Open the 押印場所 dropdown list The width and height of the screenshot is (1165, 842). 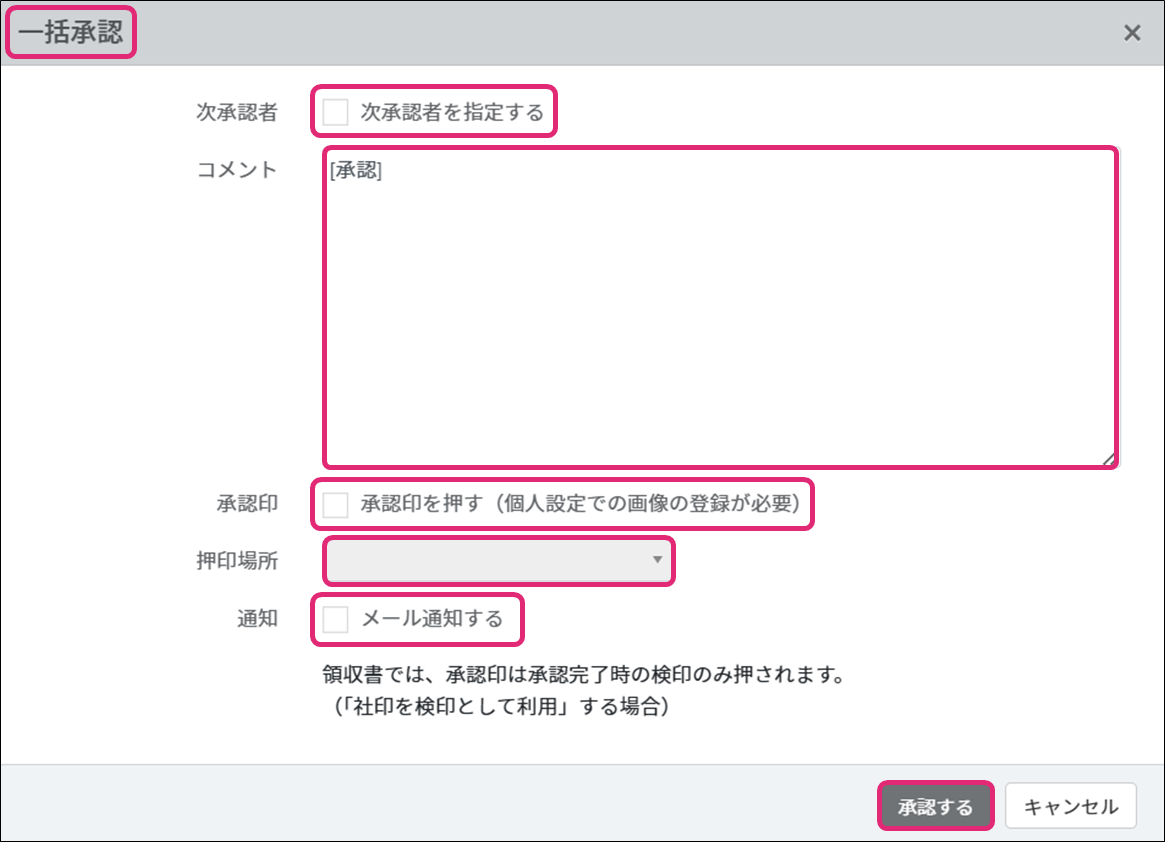click(x=498, y=561)
